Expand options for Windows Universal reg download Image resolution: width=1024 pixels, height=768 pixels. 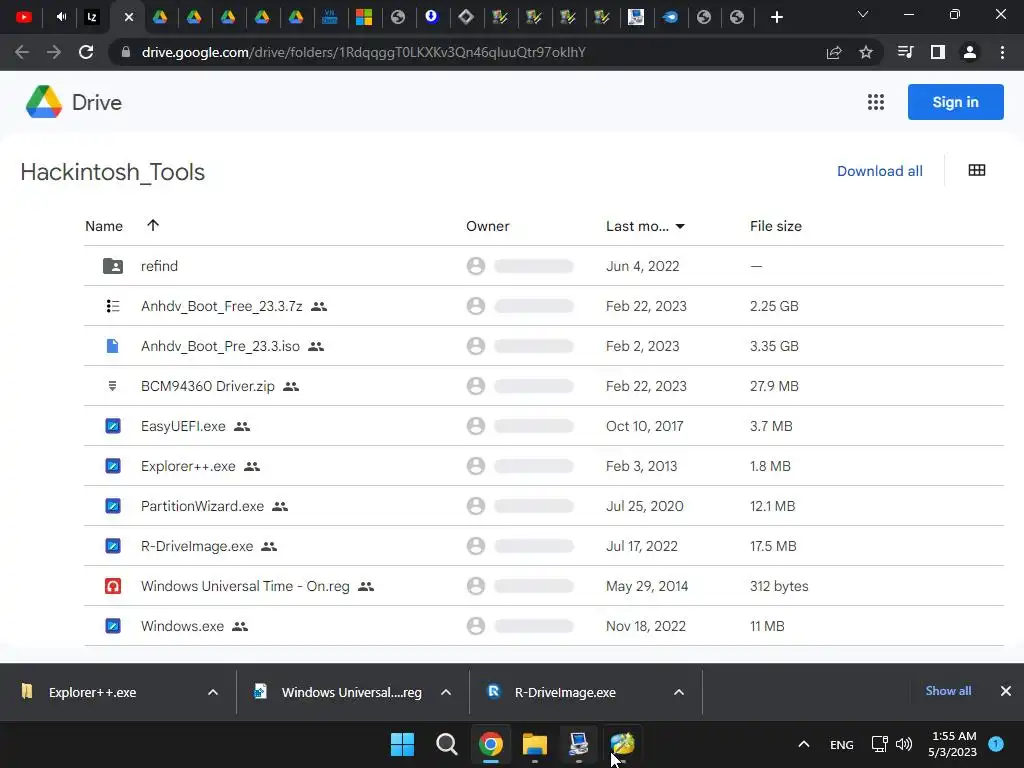[x=446, y=692]
